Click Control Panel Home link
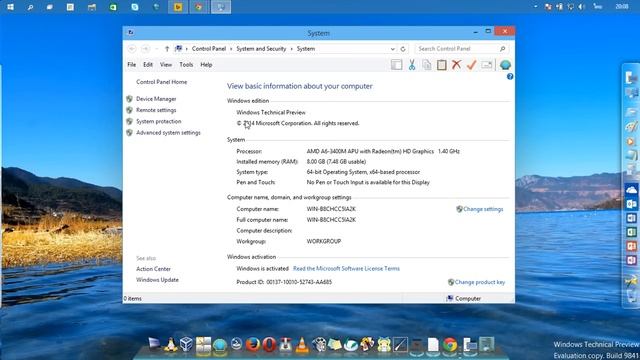The image size is (640, 360). pyautogui.click(x=162, y=82)
